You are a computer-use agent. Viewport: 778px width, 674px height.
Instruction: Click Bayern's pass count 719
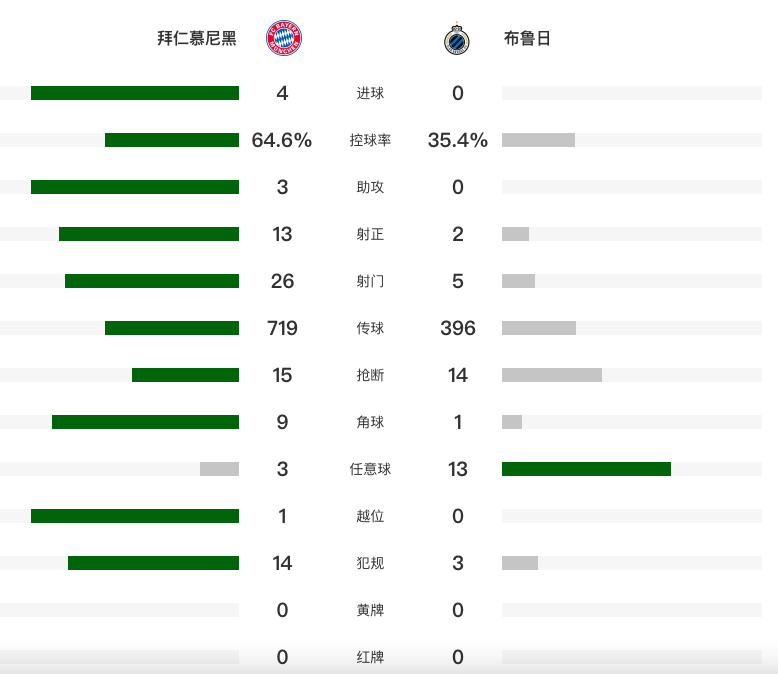tap(282, 328)
